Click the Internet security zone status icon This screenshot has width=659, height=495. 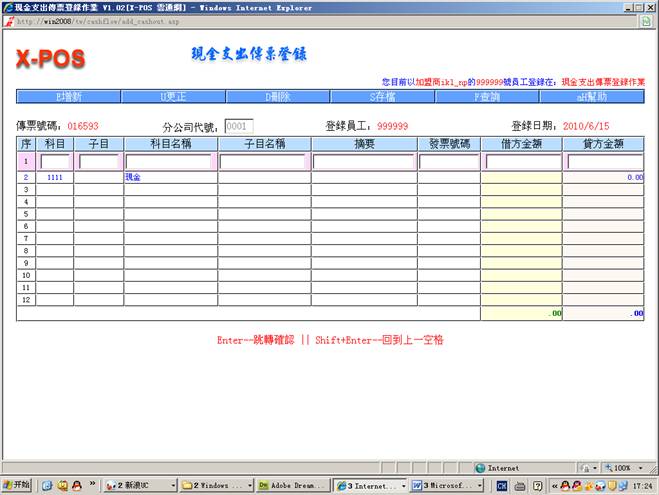click(481, 467)
